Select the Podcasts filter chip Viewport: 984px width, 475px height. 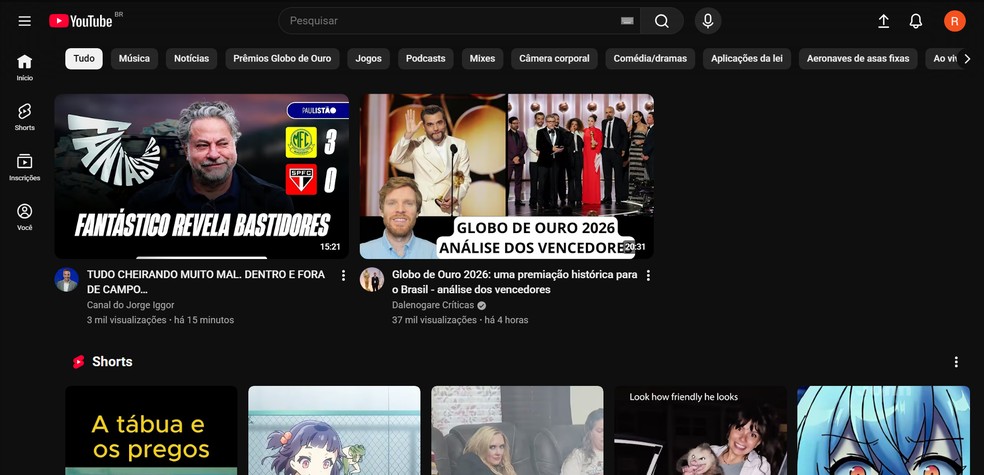tap(425, 58)
